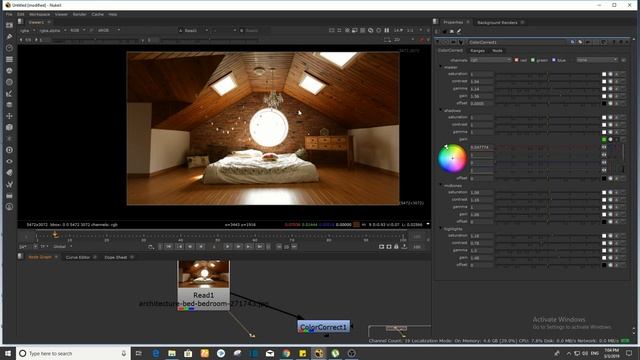Collapse the shadows group
The image size is (640, 360).
440,110
